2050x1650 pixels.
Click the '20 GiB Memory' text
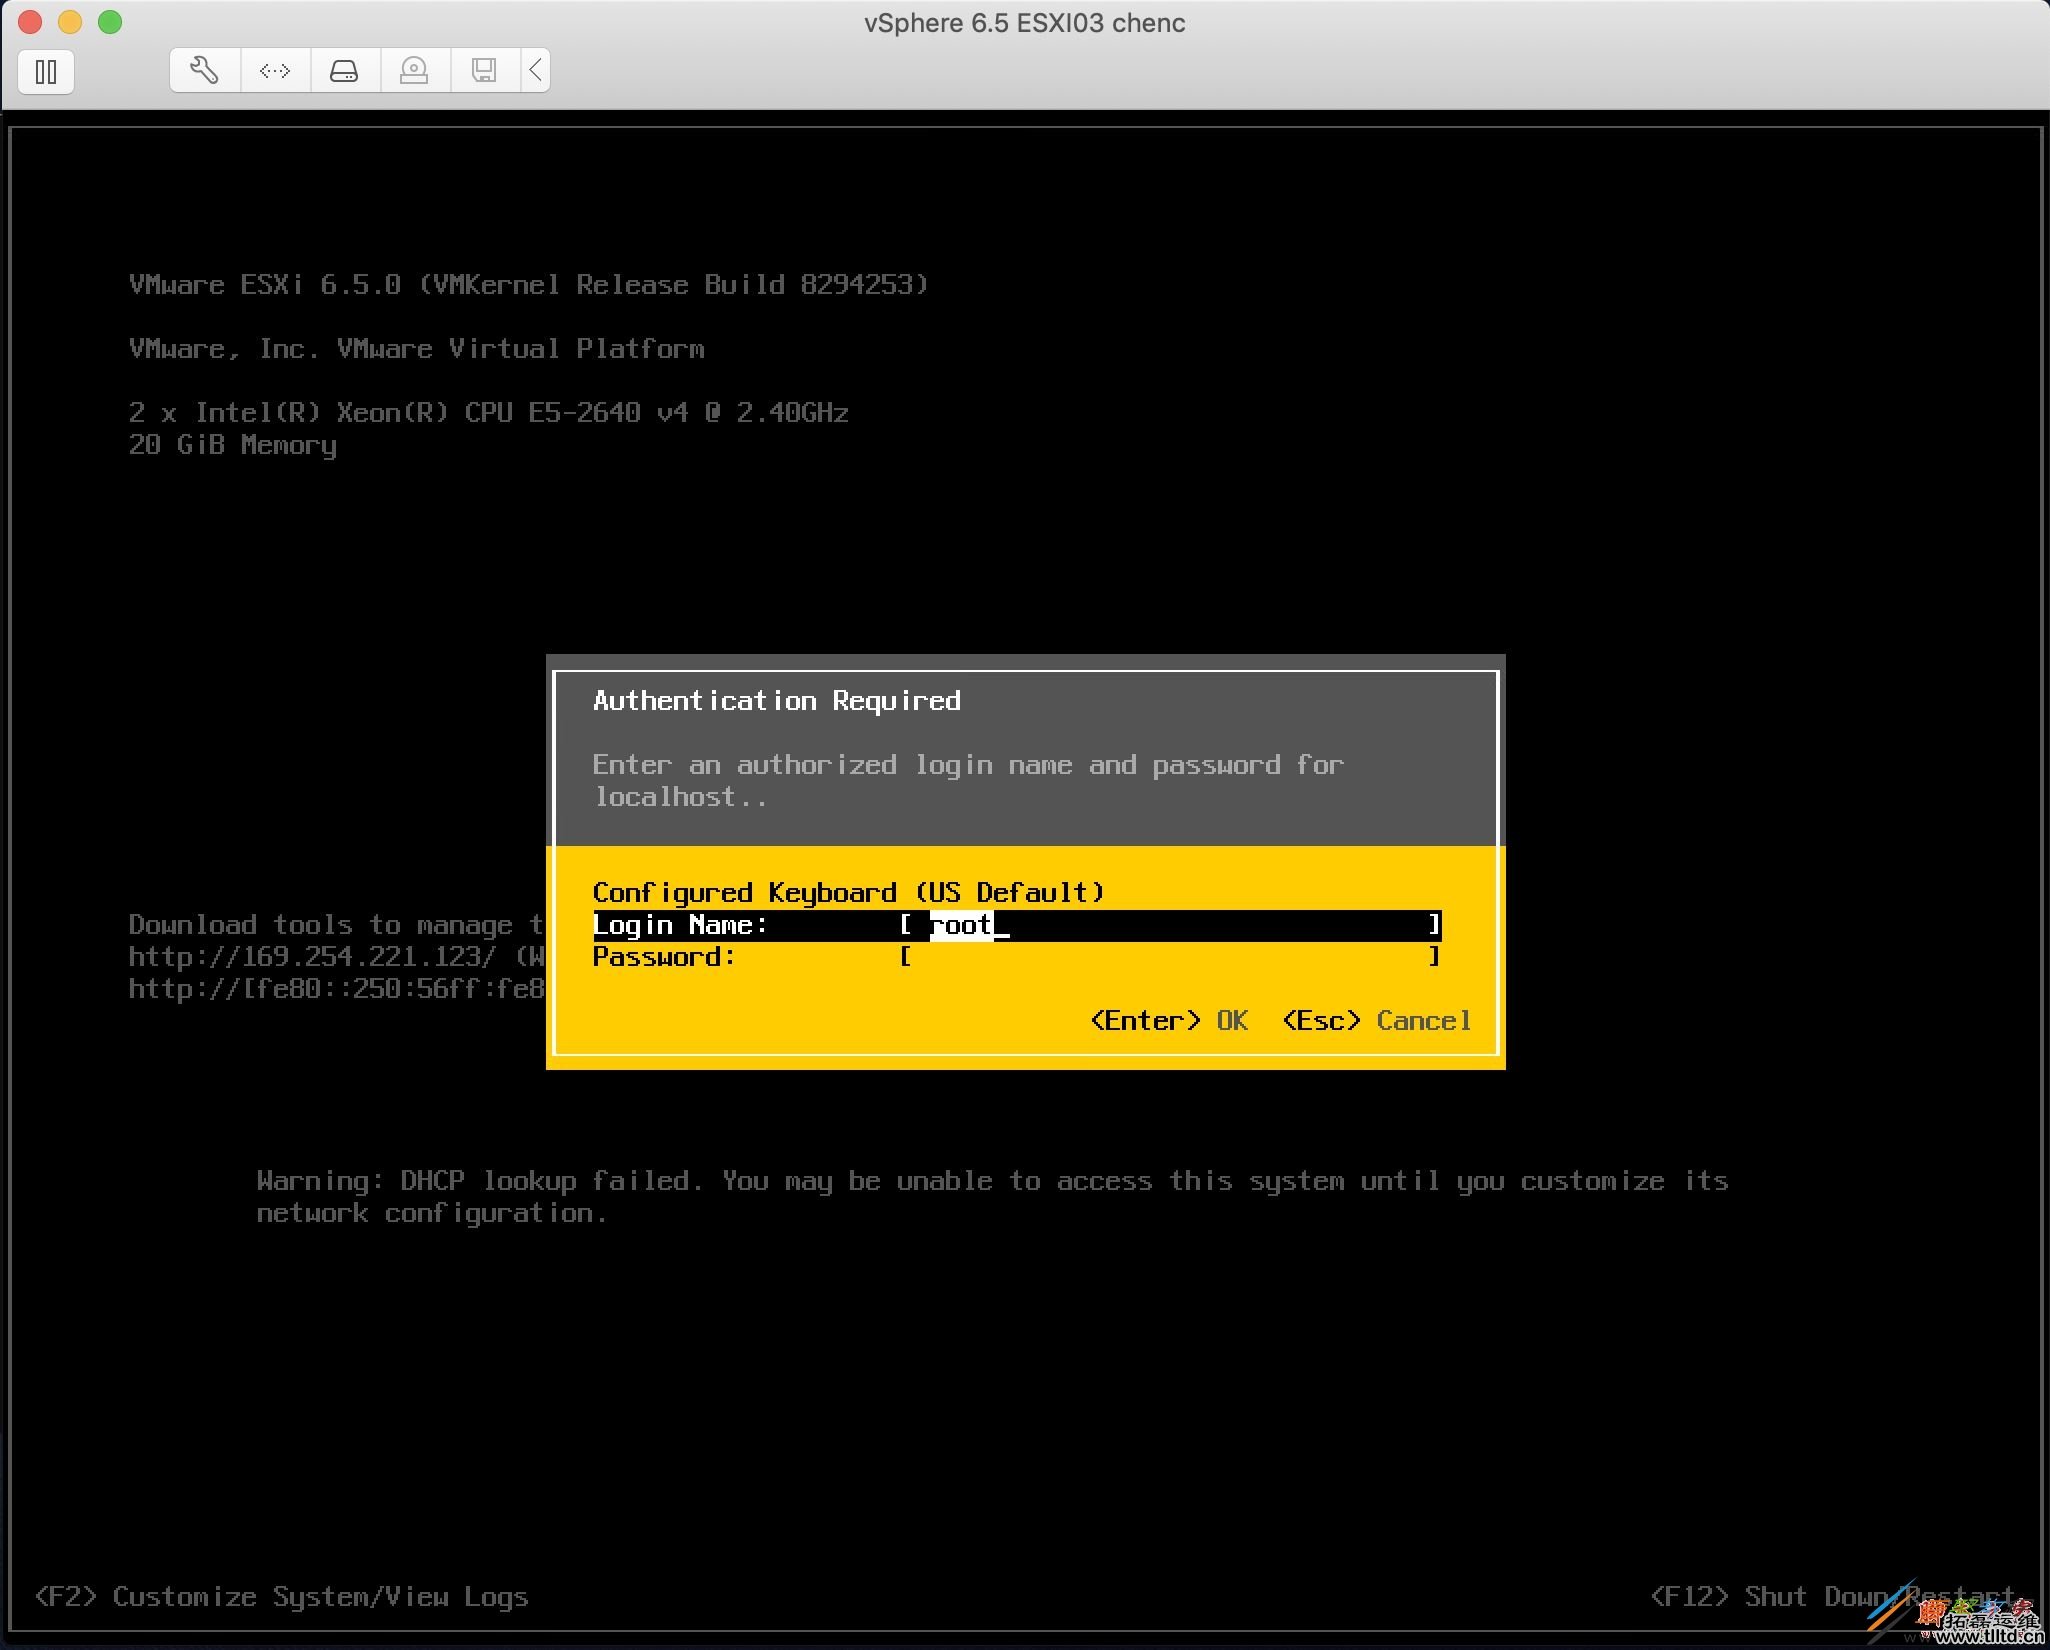[x=233, y=446]
